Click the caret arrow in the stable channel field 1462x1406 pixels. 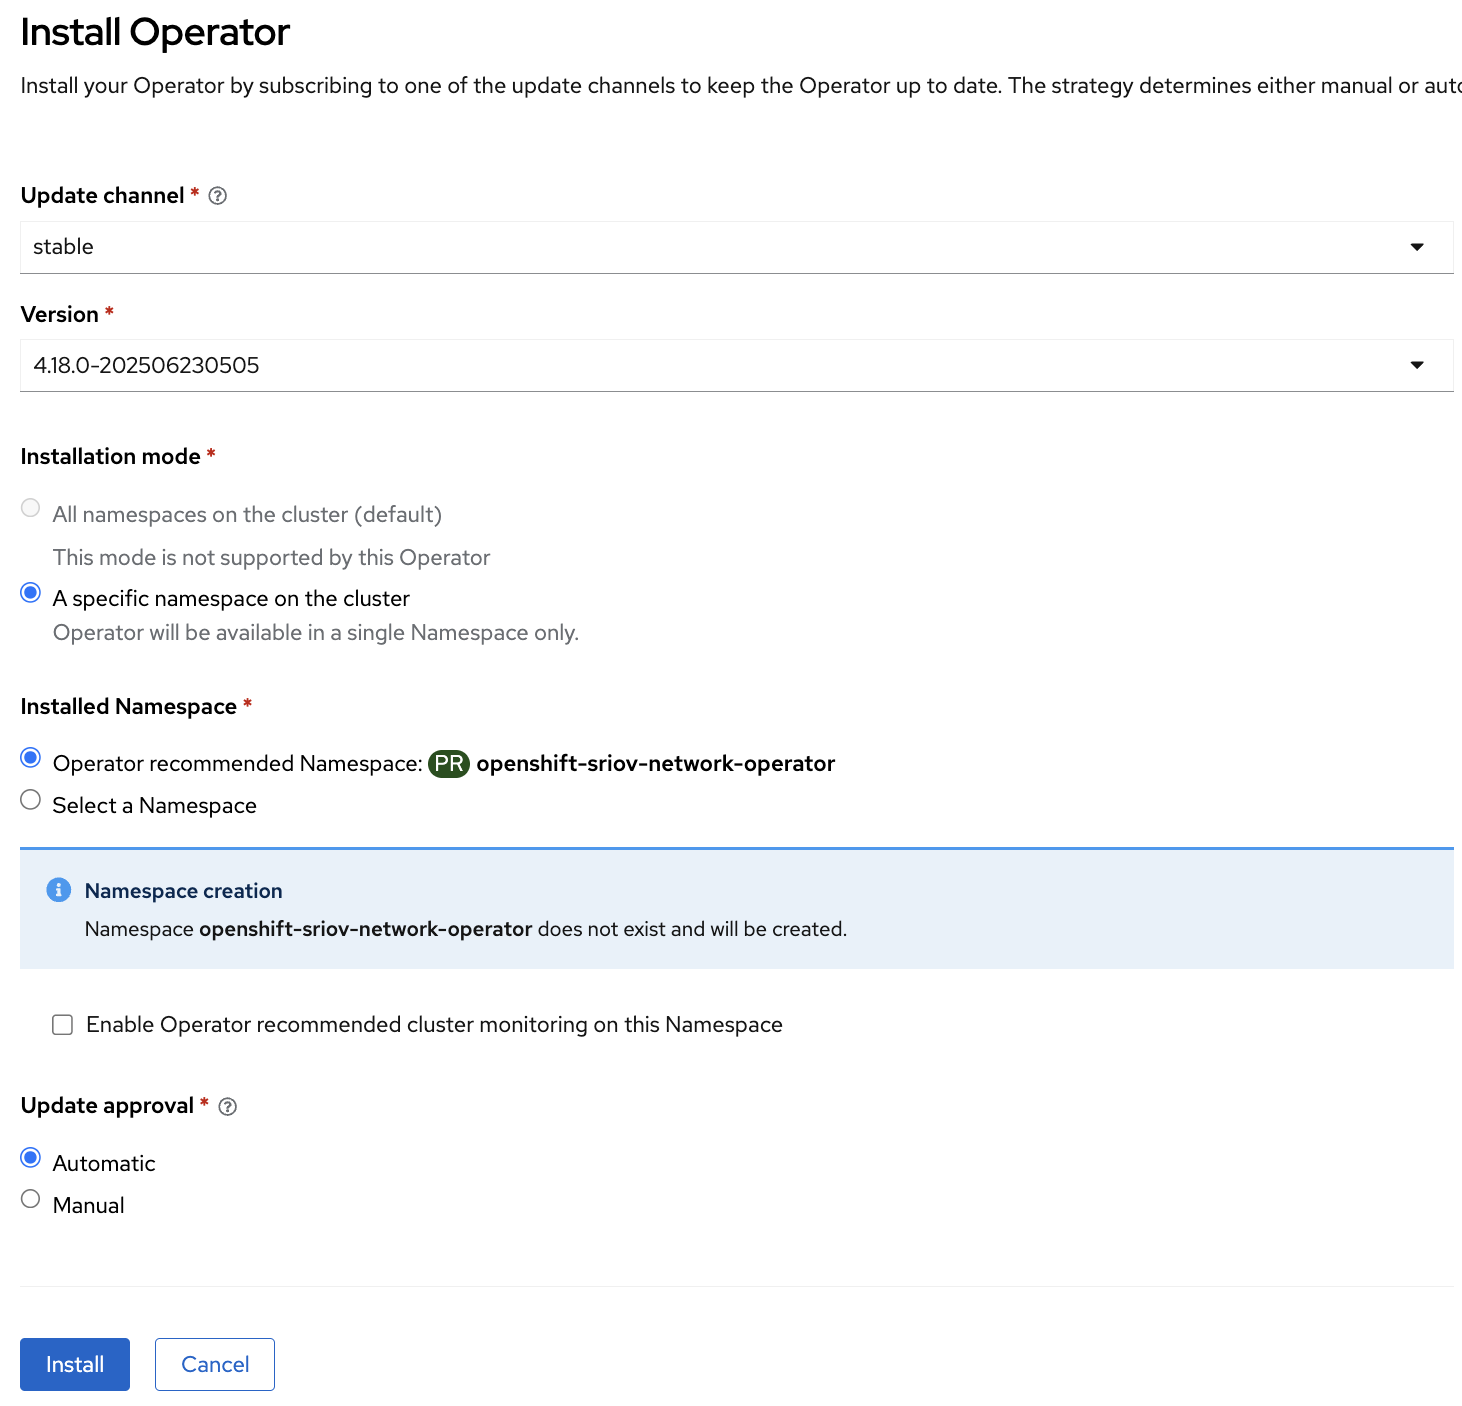click(x=1416, y=247)
